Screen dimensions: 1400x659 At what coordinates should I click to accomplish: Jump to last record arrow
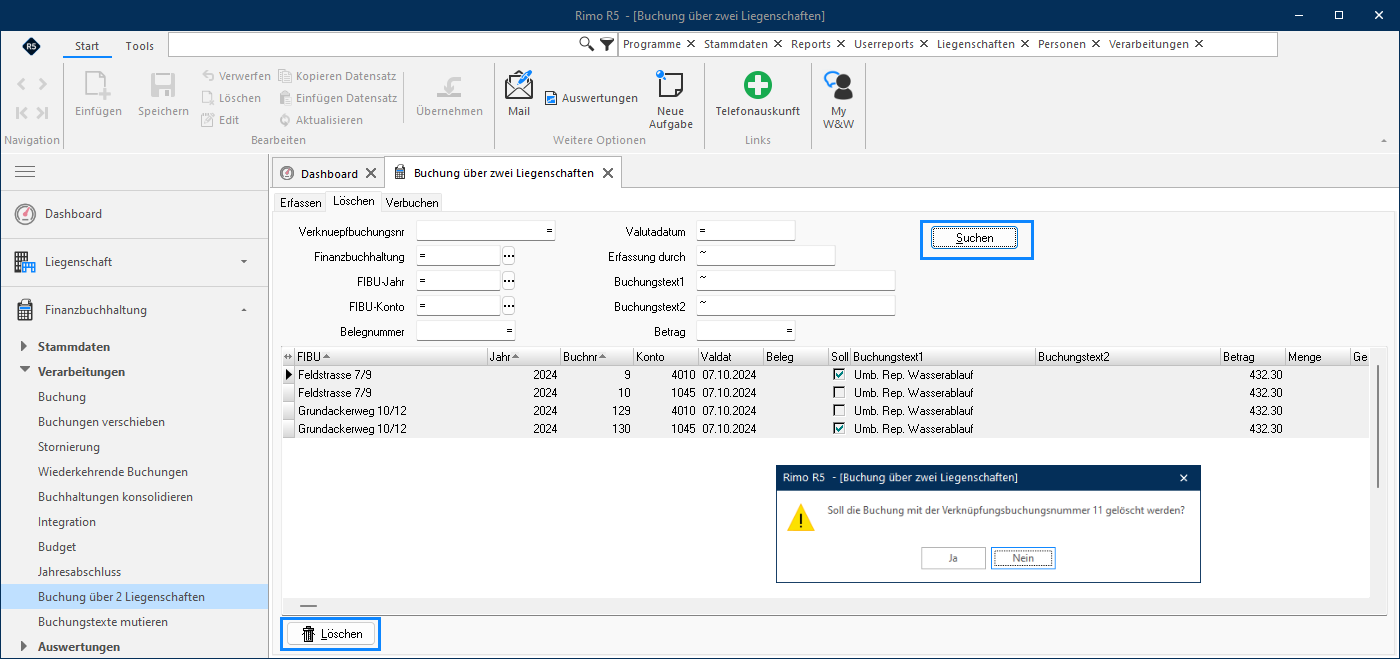(x=42, y=113)
